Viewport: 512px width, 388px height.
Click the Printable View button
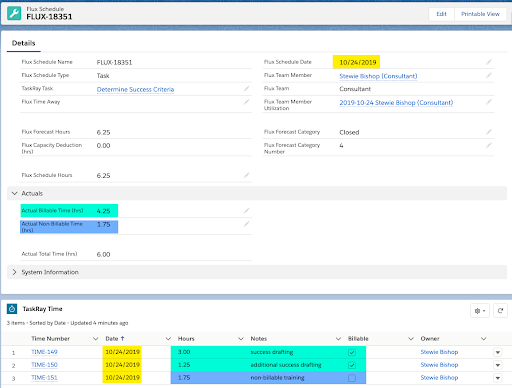click(x=480, y=14)
